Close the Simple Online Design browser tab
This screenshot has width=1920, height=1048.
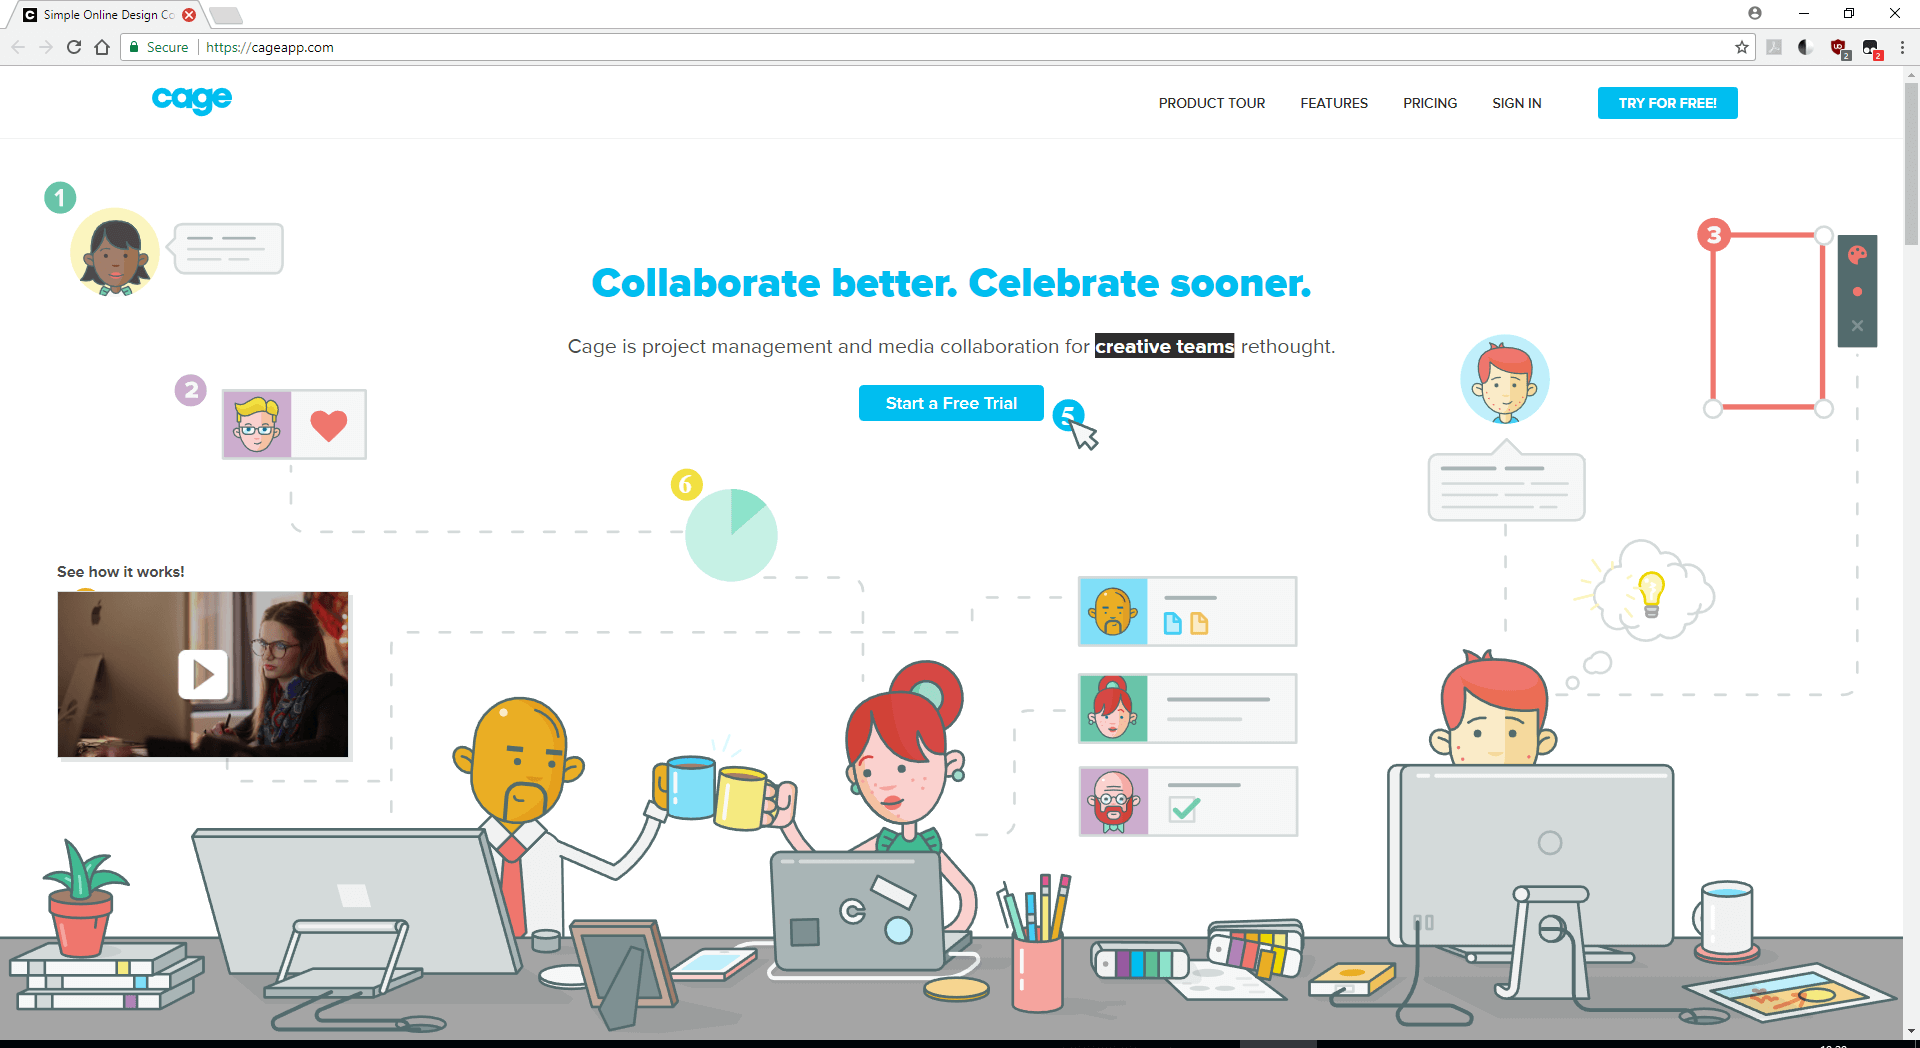click(x=189, y=15)
